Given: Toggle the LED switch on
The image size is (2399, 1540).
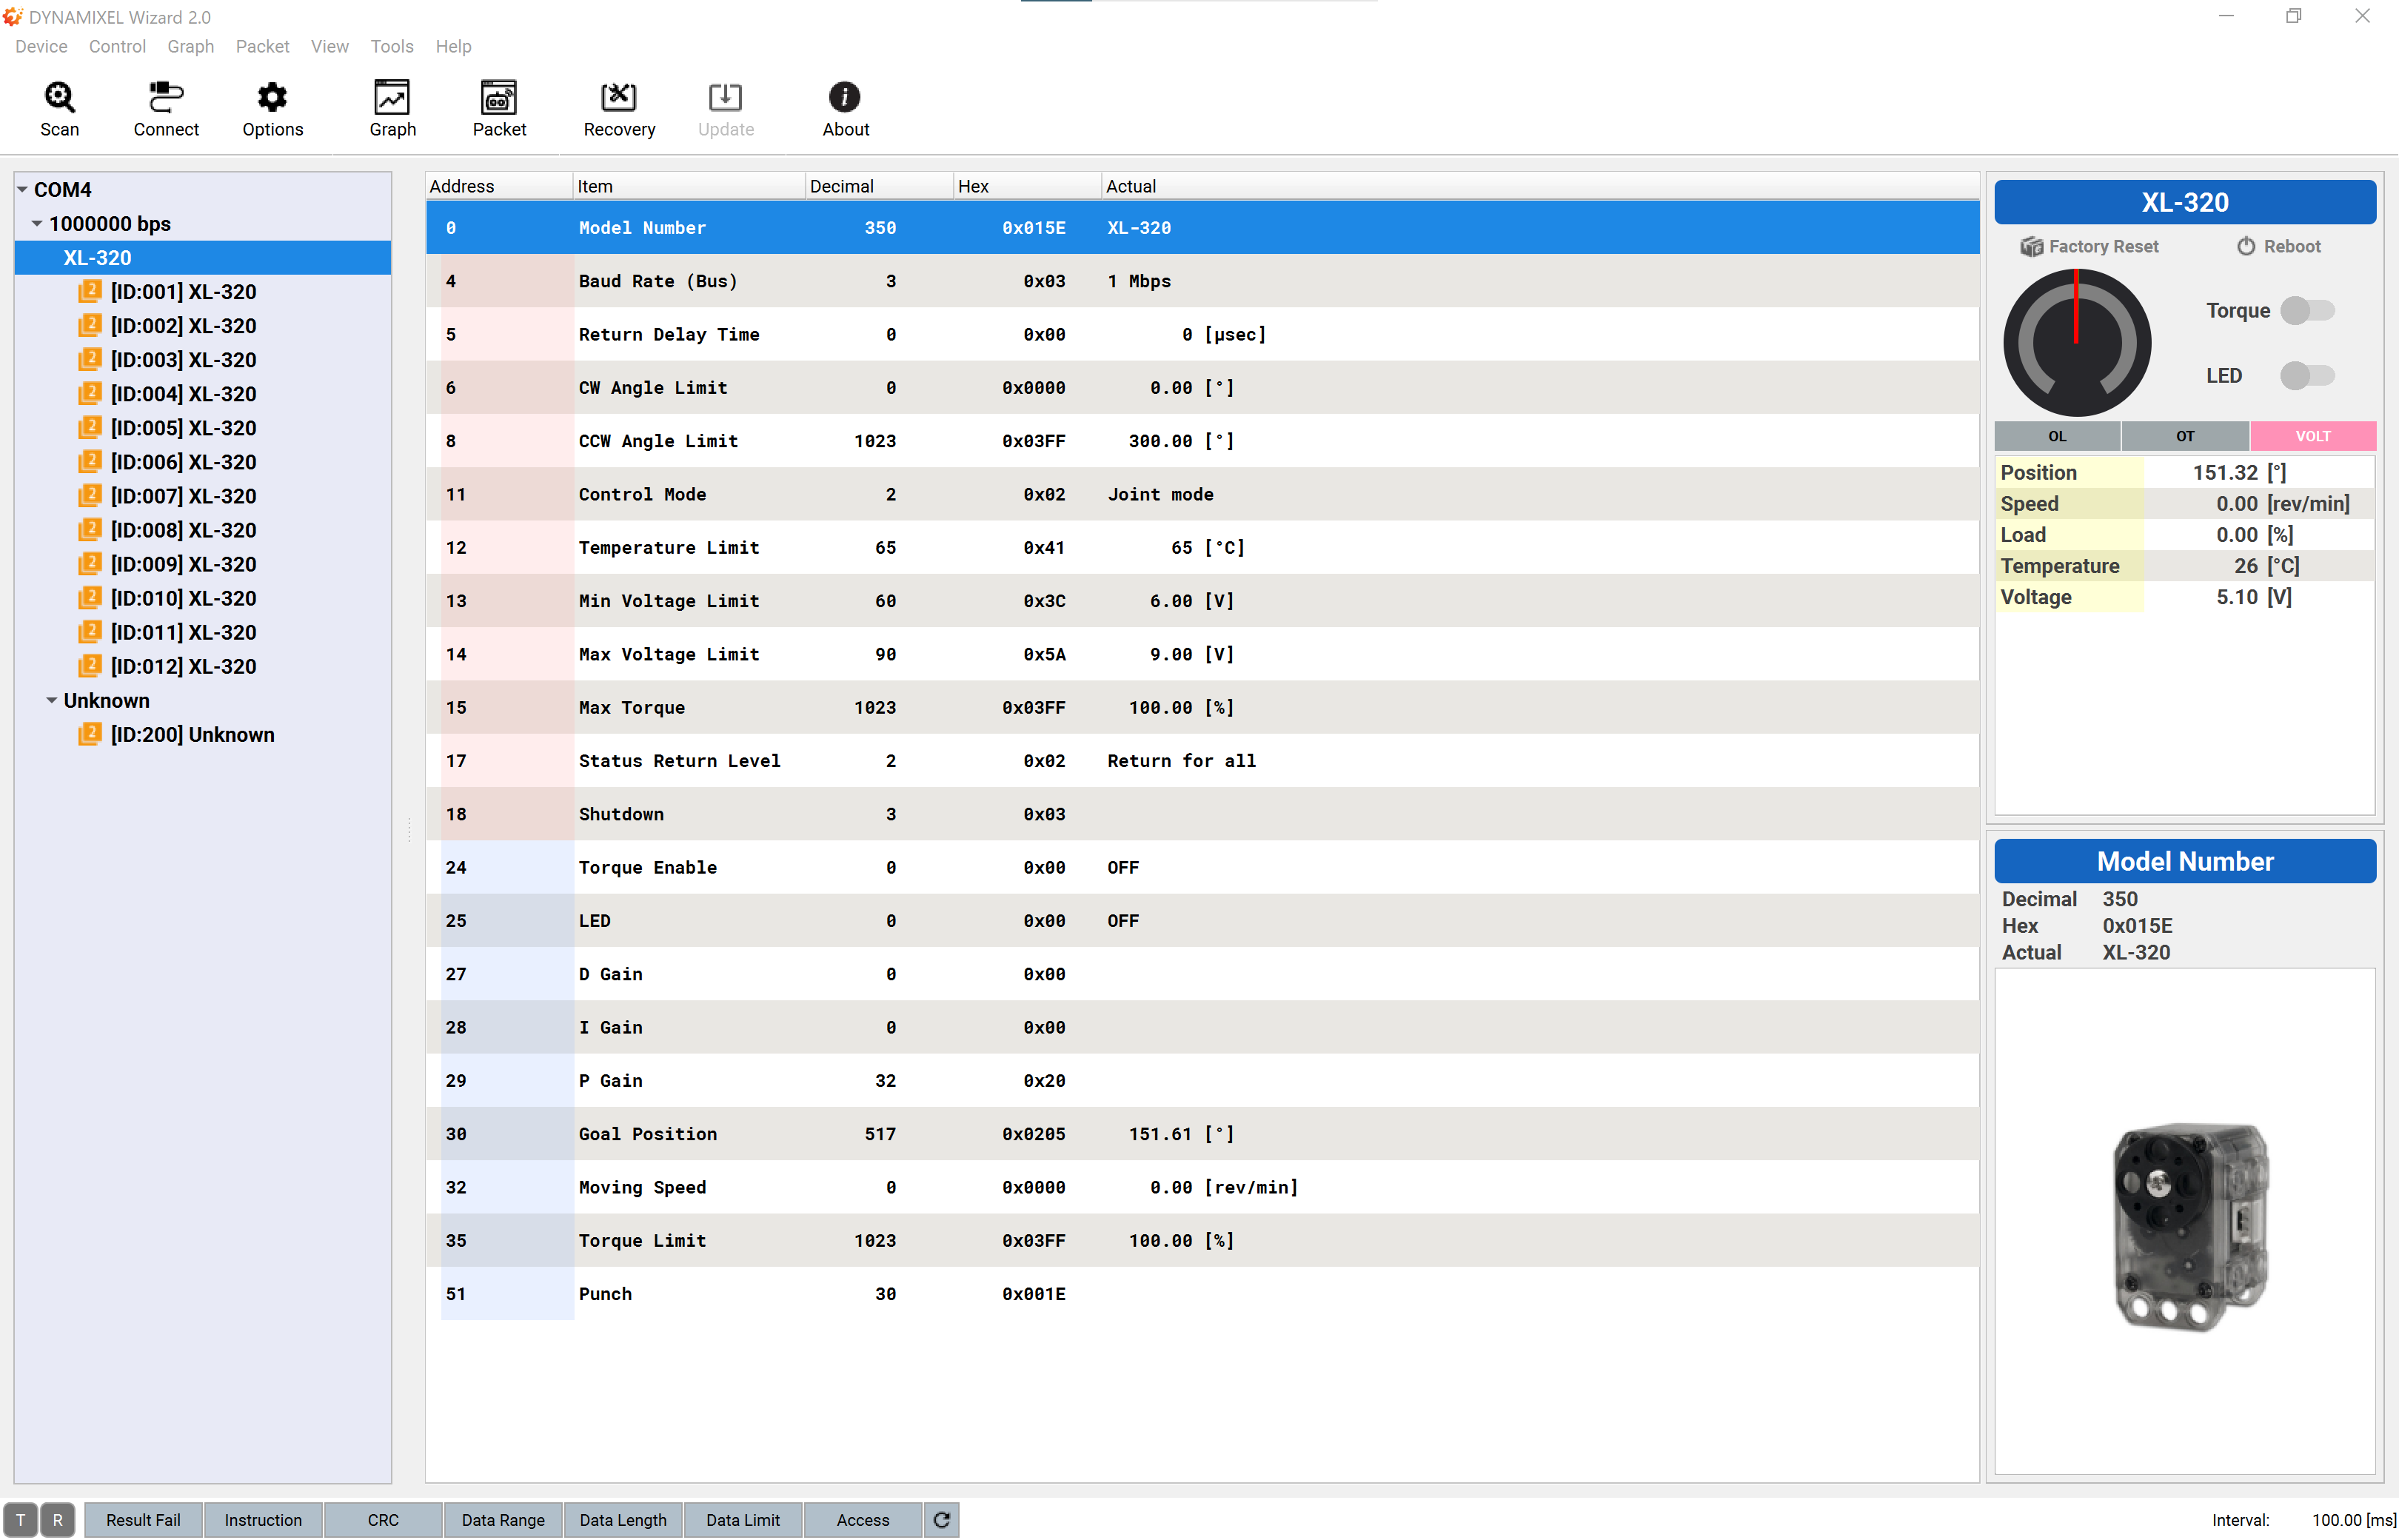Looking at the screenshot, I should coord(2307,376).
